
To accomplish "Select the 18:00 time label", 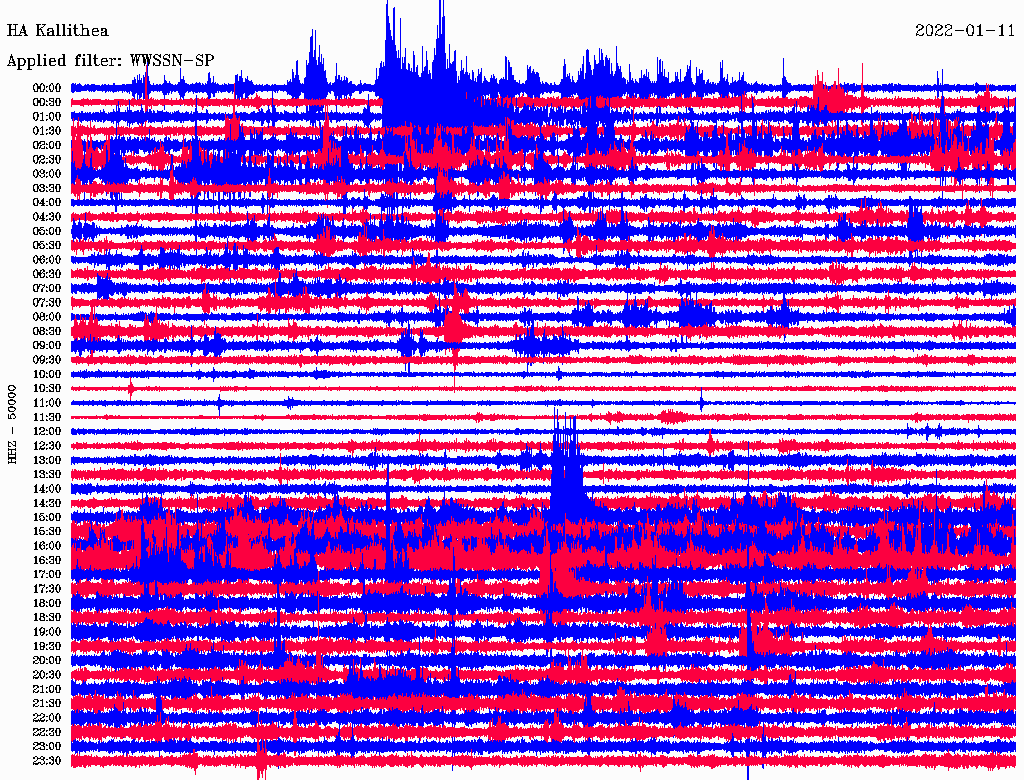I will (47, 603).
